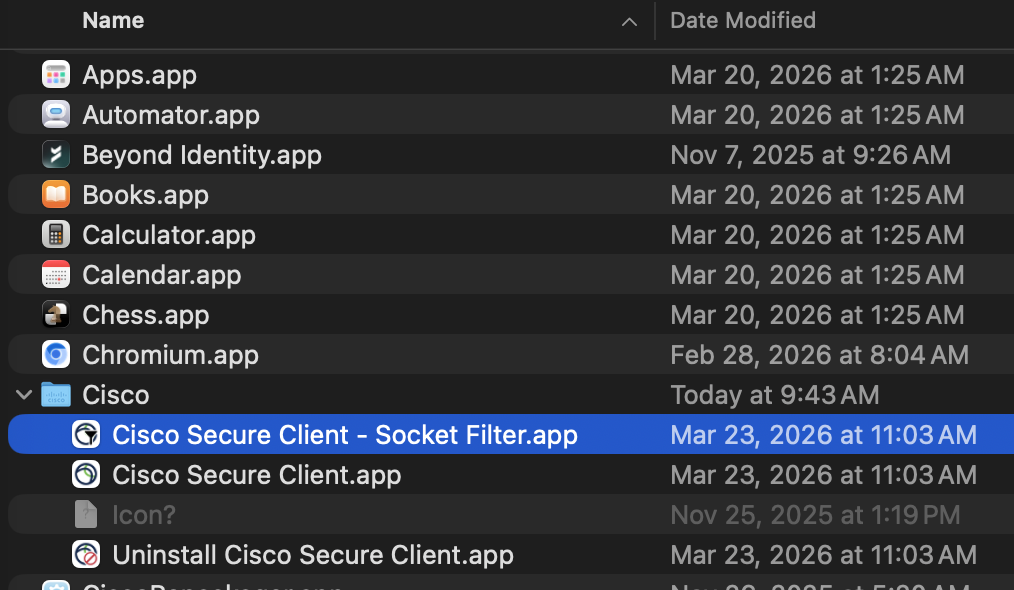Click the Name column header
This screenshot has height=590, width=1014.
coord(112,20)
